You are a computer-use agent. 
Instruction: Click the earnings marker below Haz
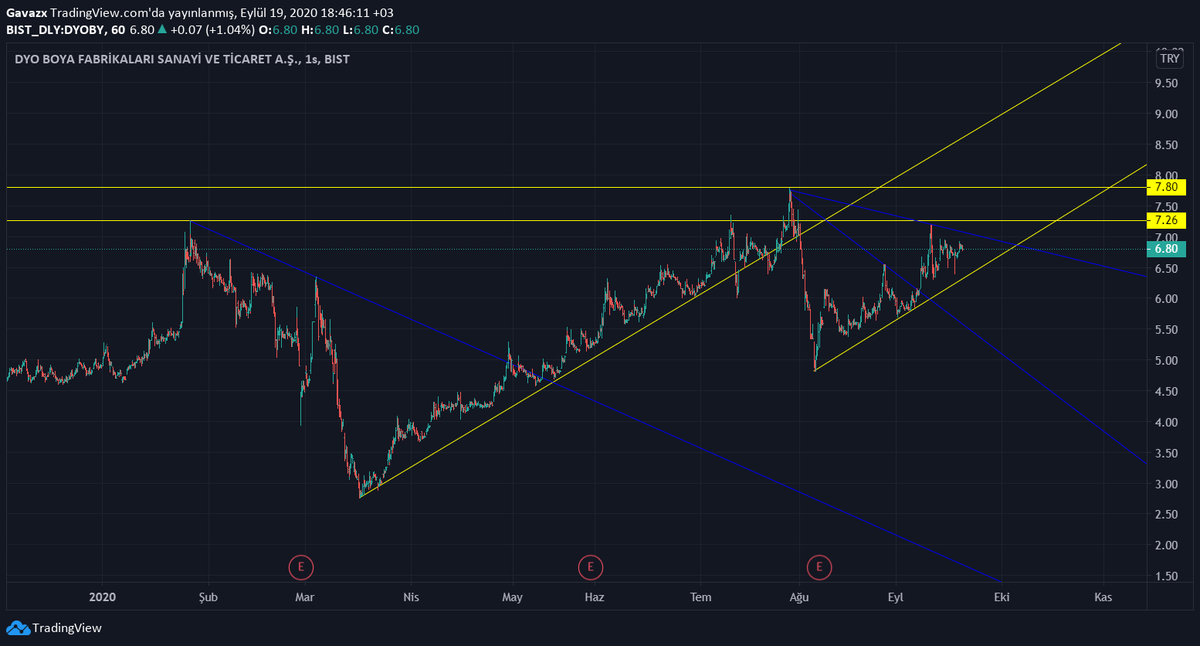click(x=591, y=568)
